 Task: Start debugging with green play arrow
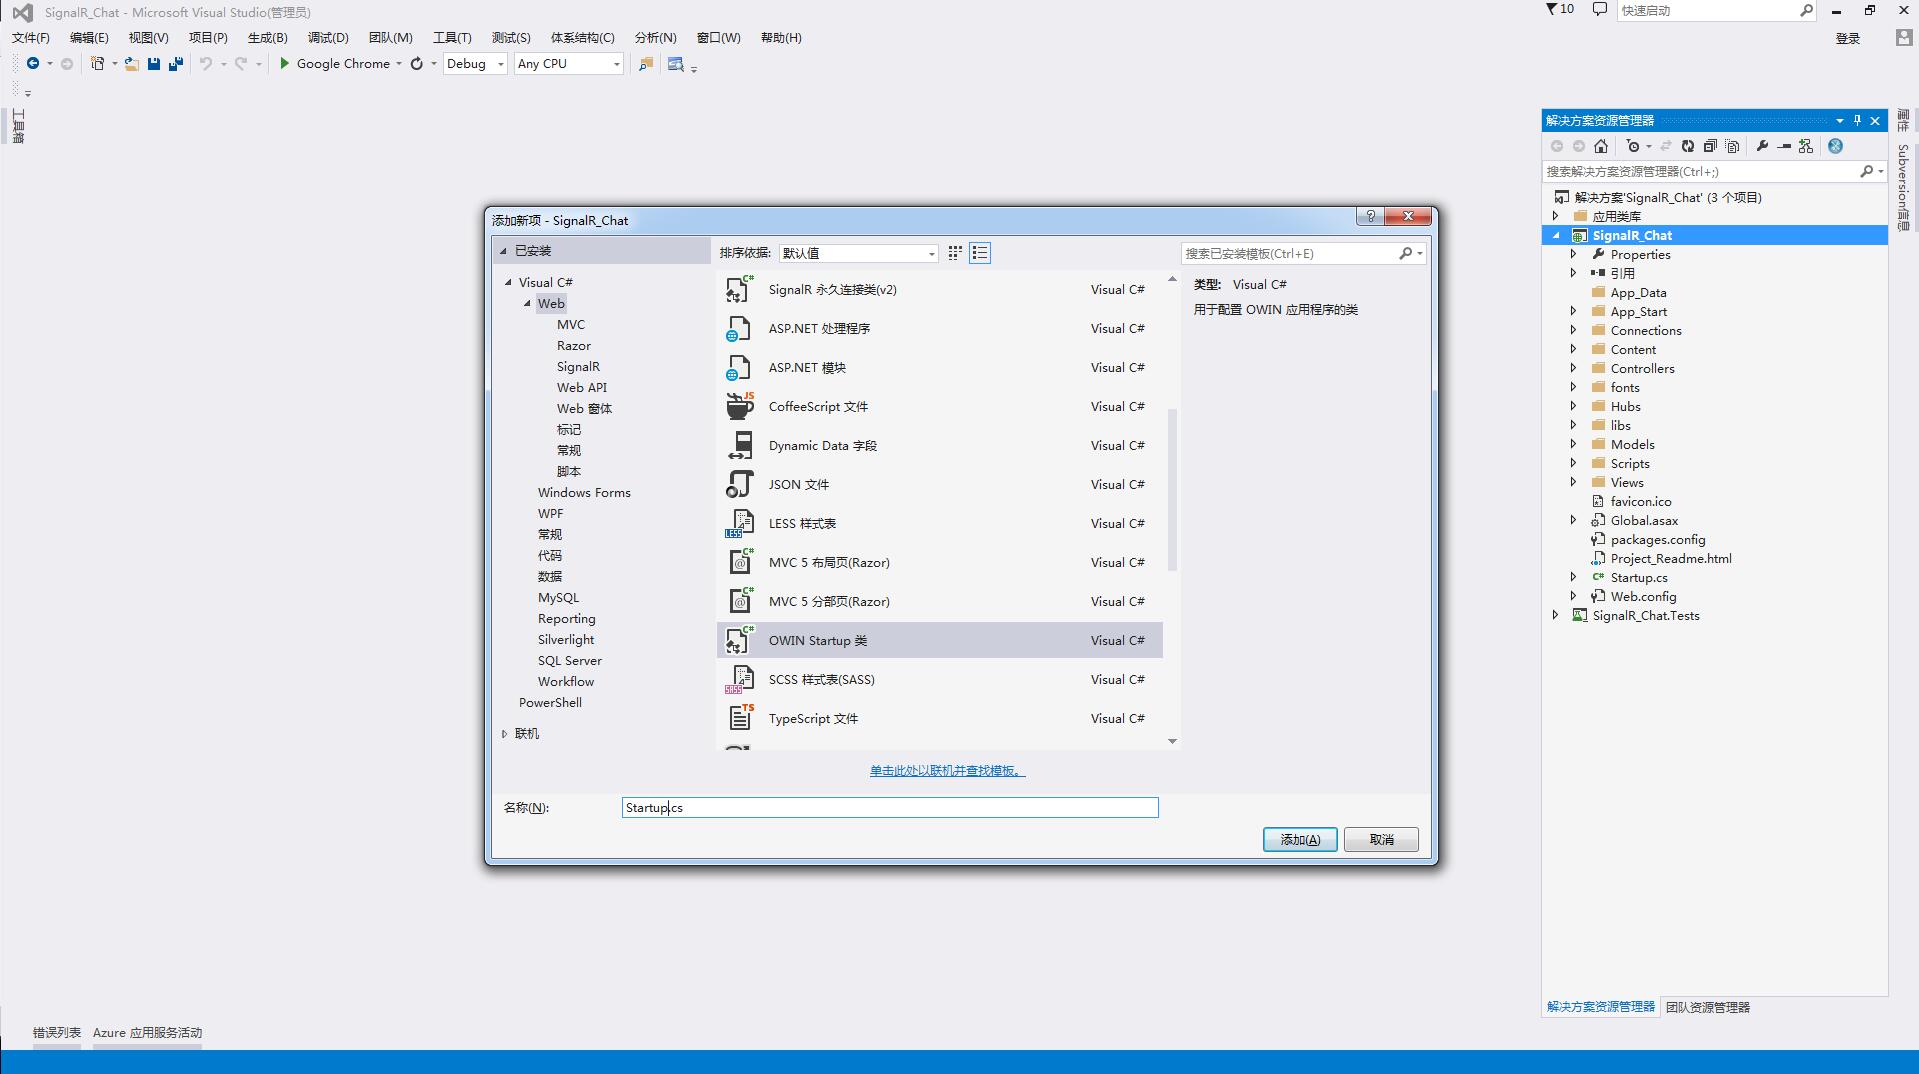click(x=284, y=63)
